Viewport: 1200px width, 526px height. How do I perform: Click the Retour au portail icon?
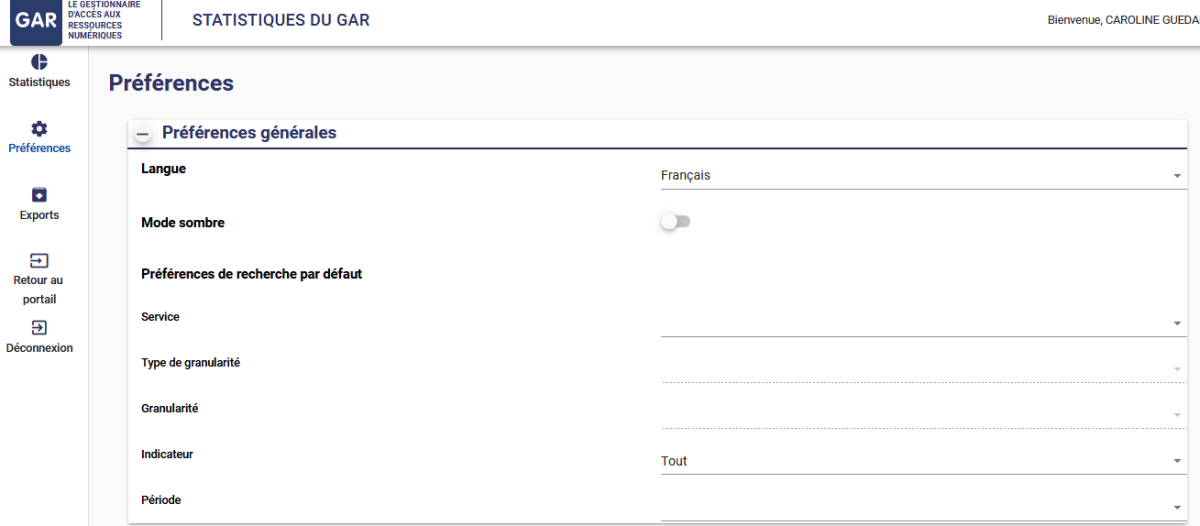[39, 261]
